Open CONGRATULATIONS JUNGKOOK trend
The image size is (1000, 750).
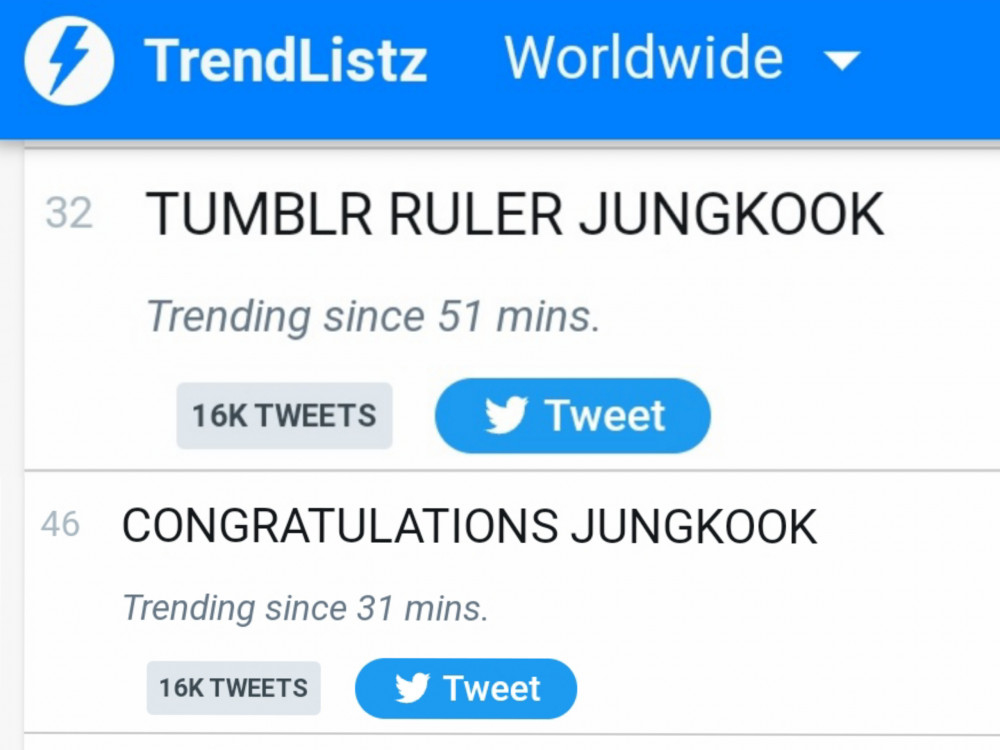coord(469,527)
